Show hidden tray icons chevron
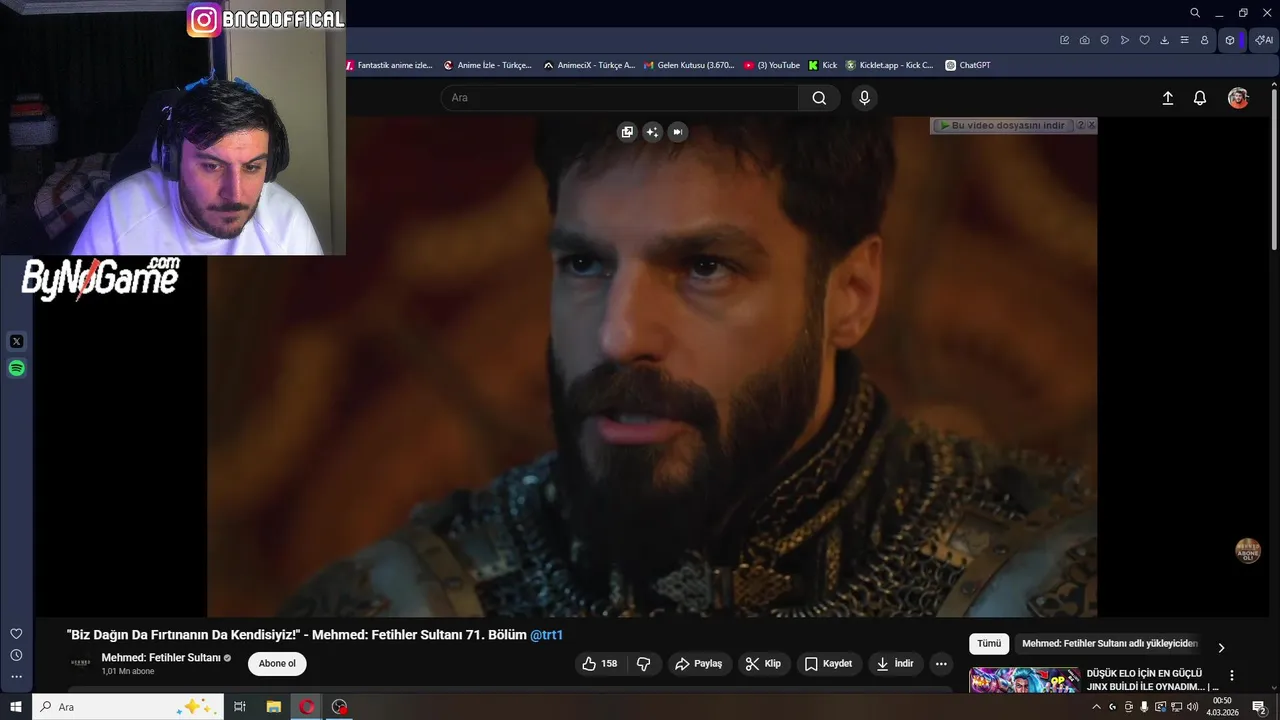This screenshot has height=720, width=1280. click(x=1097, y=707)
